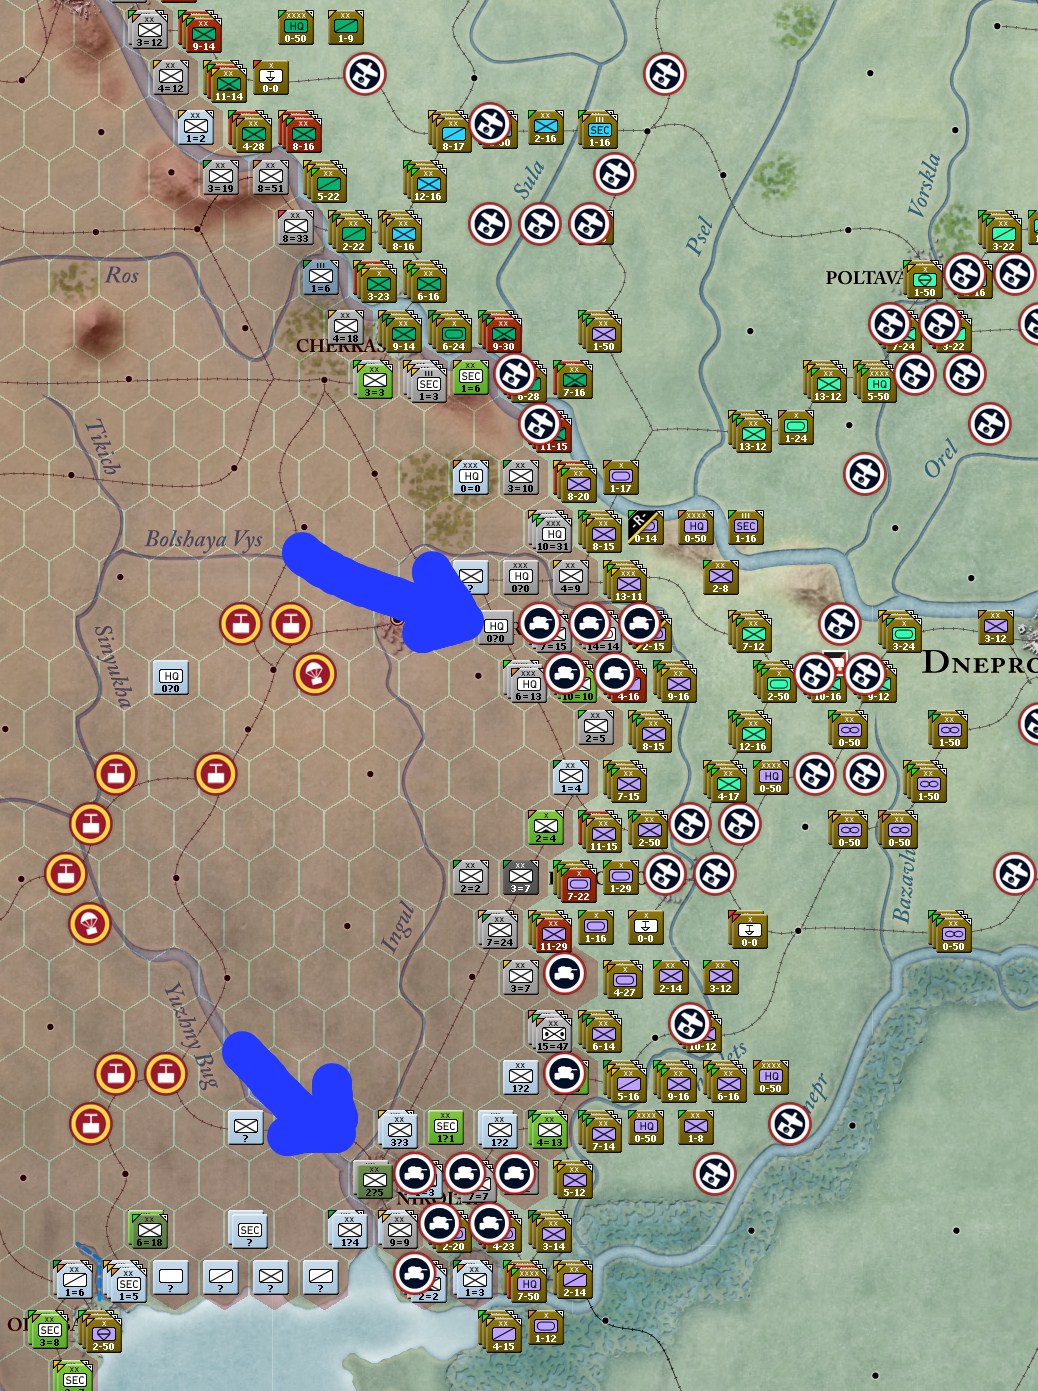Select the 5-22 Soviet unit stack

point(327,183)
